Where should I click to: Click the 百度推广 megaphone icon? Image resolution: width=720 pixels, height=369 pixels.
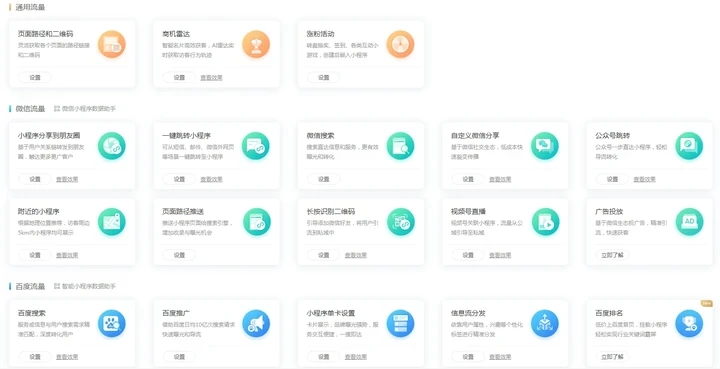tap(256, 324)
